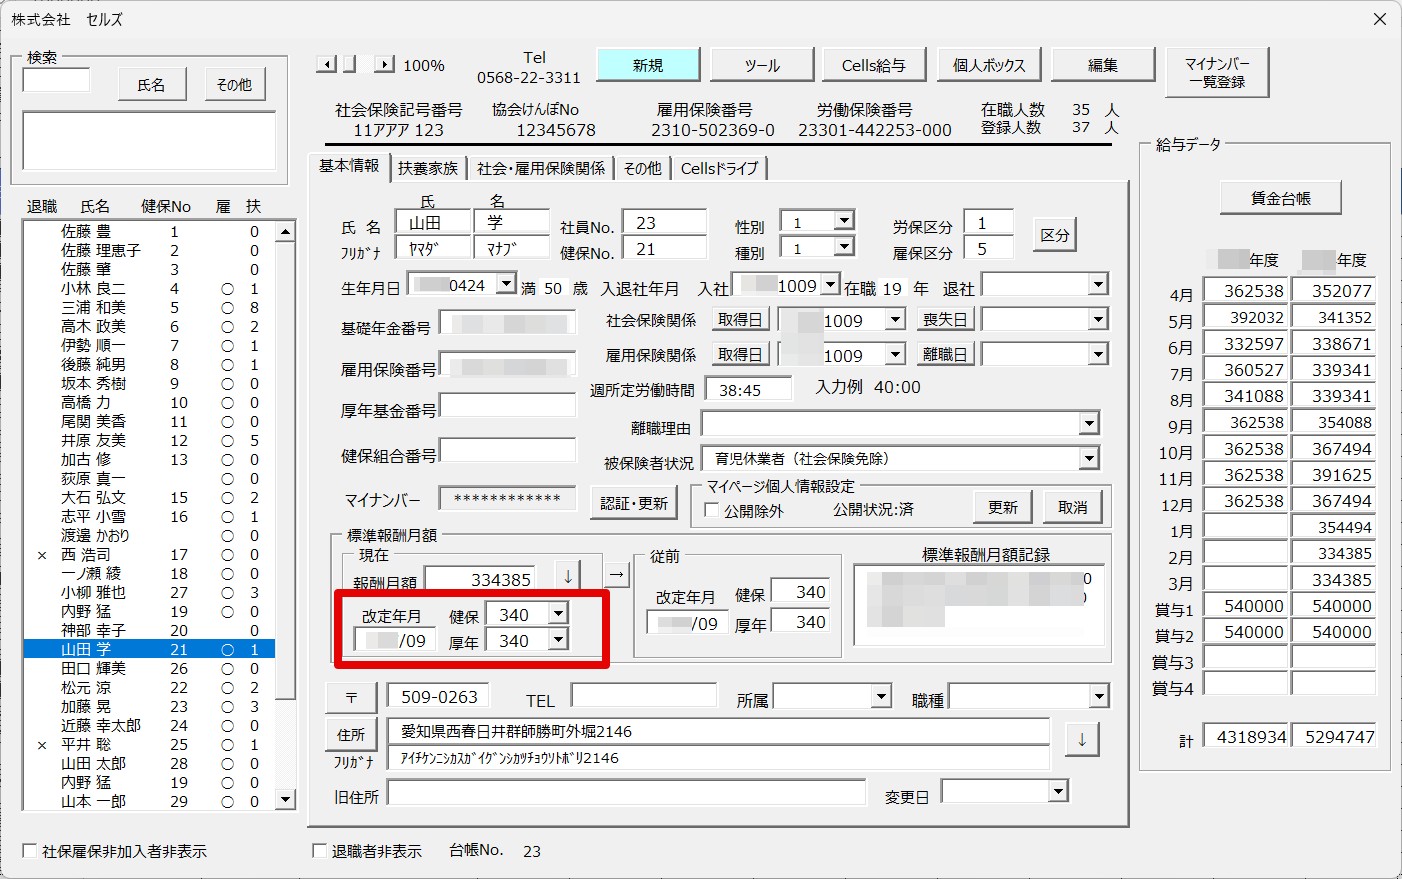Viewport: 1402px width, 879px height.
Task: Enable 社保雇保非加入者非表示 checkbox
Action: pyautogui.click(x=29, y=851)
